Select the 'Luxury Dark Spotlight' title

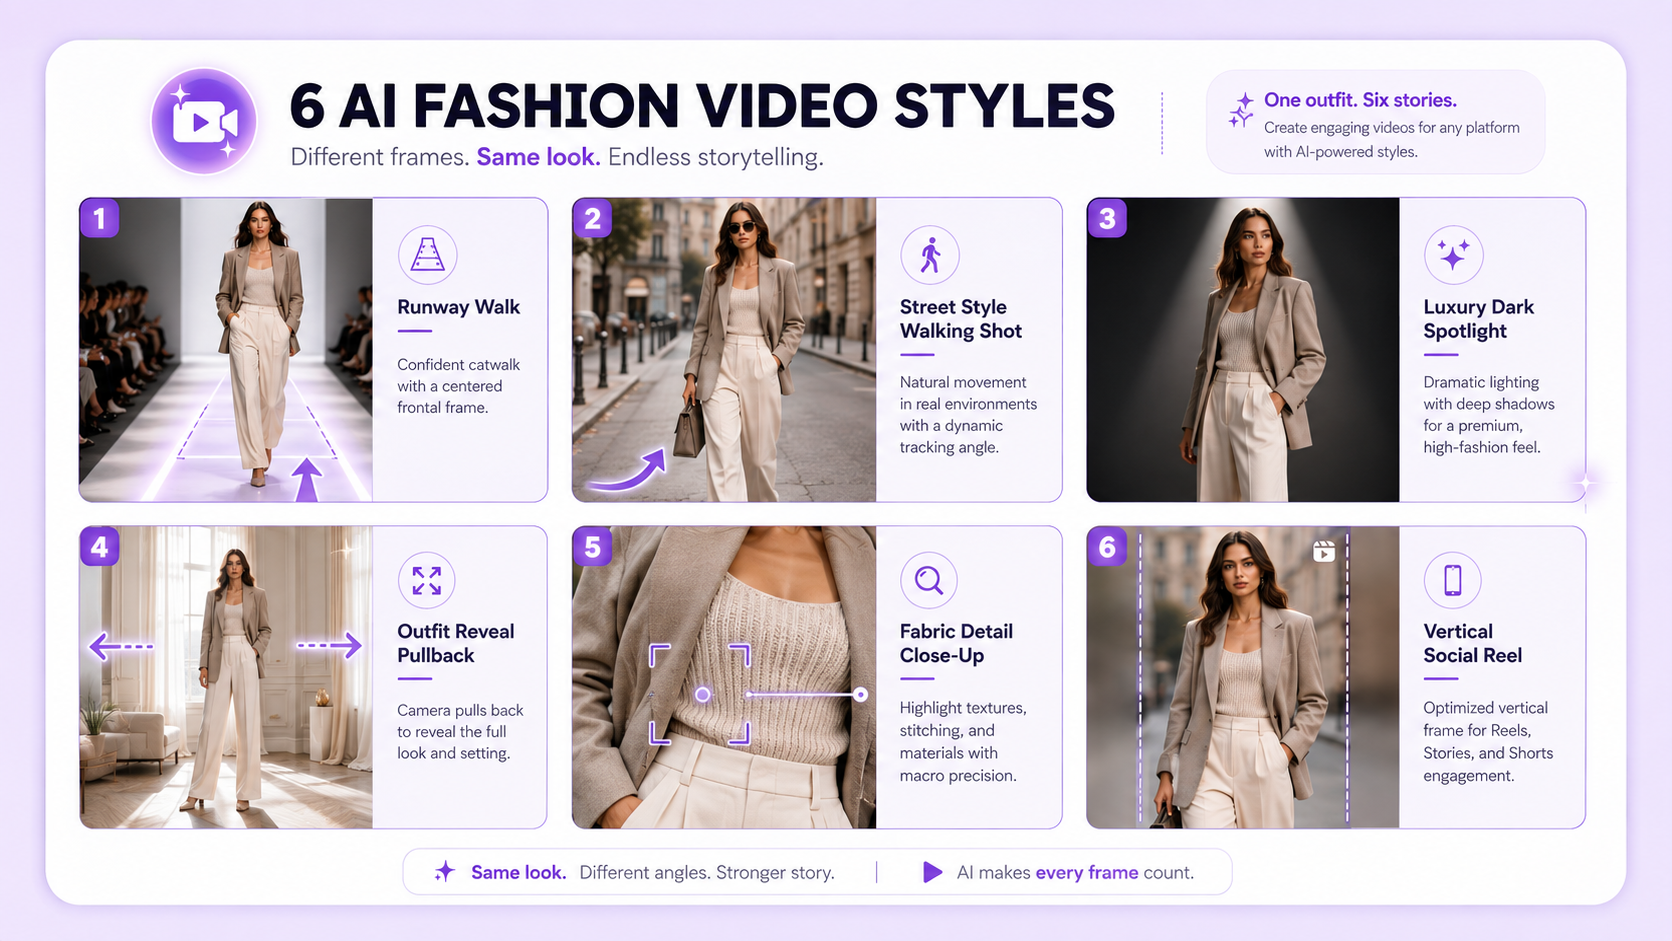tap(1479, 319)
